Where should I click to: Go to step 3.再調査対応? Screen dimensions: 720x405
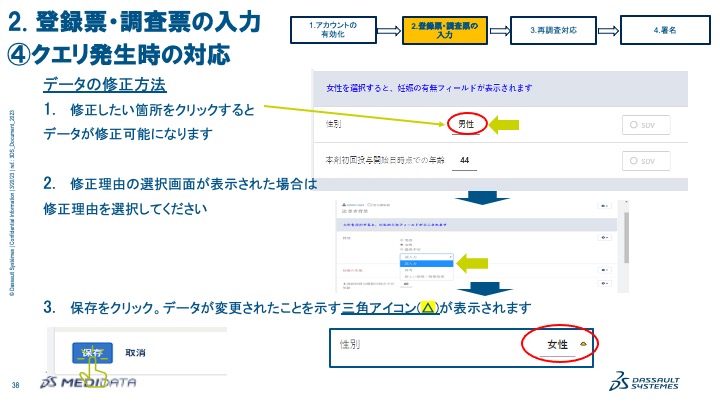pyautogui.click(x=553, y=30)
